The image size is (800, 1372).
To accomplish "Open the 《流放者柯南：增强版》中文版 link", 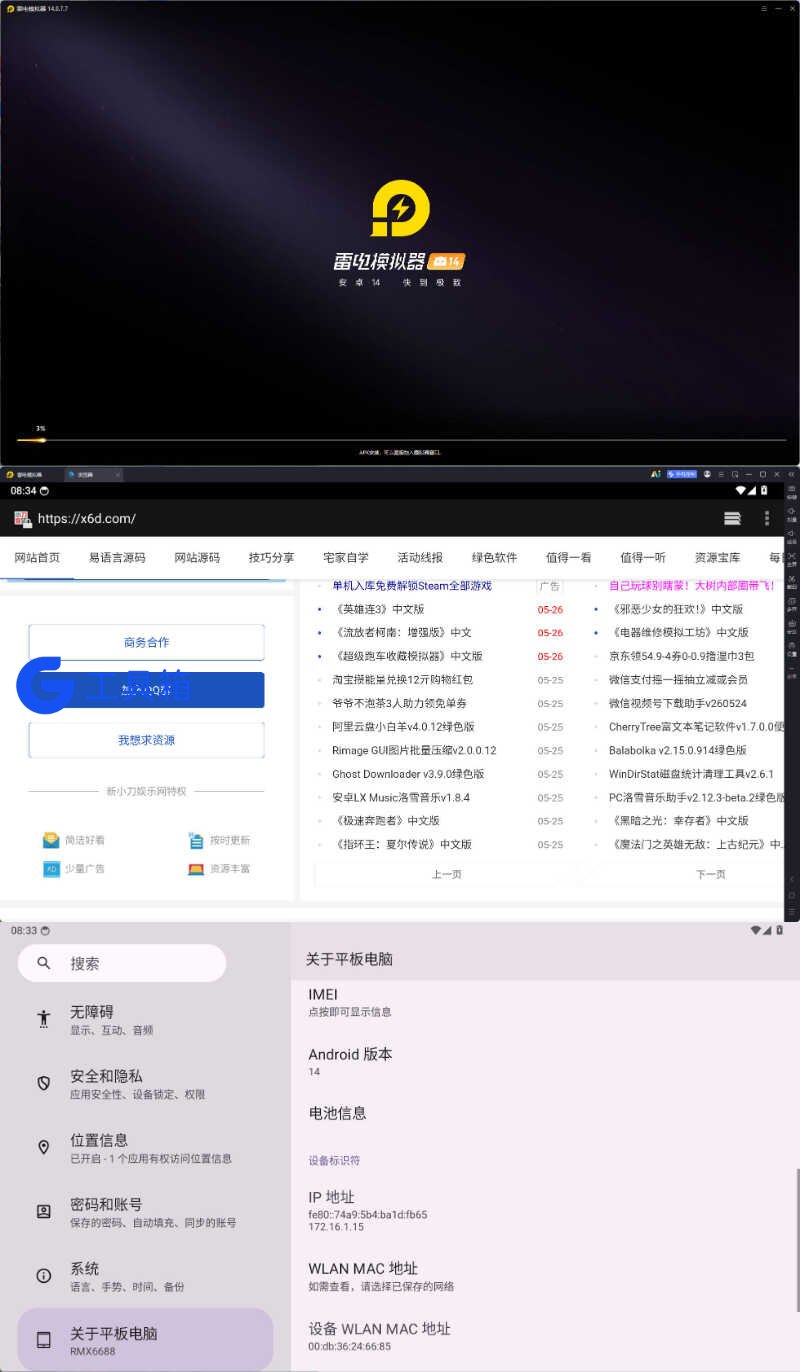I will [x=402, y=633].
